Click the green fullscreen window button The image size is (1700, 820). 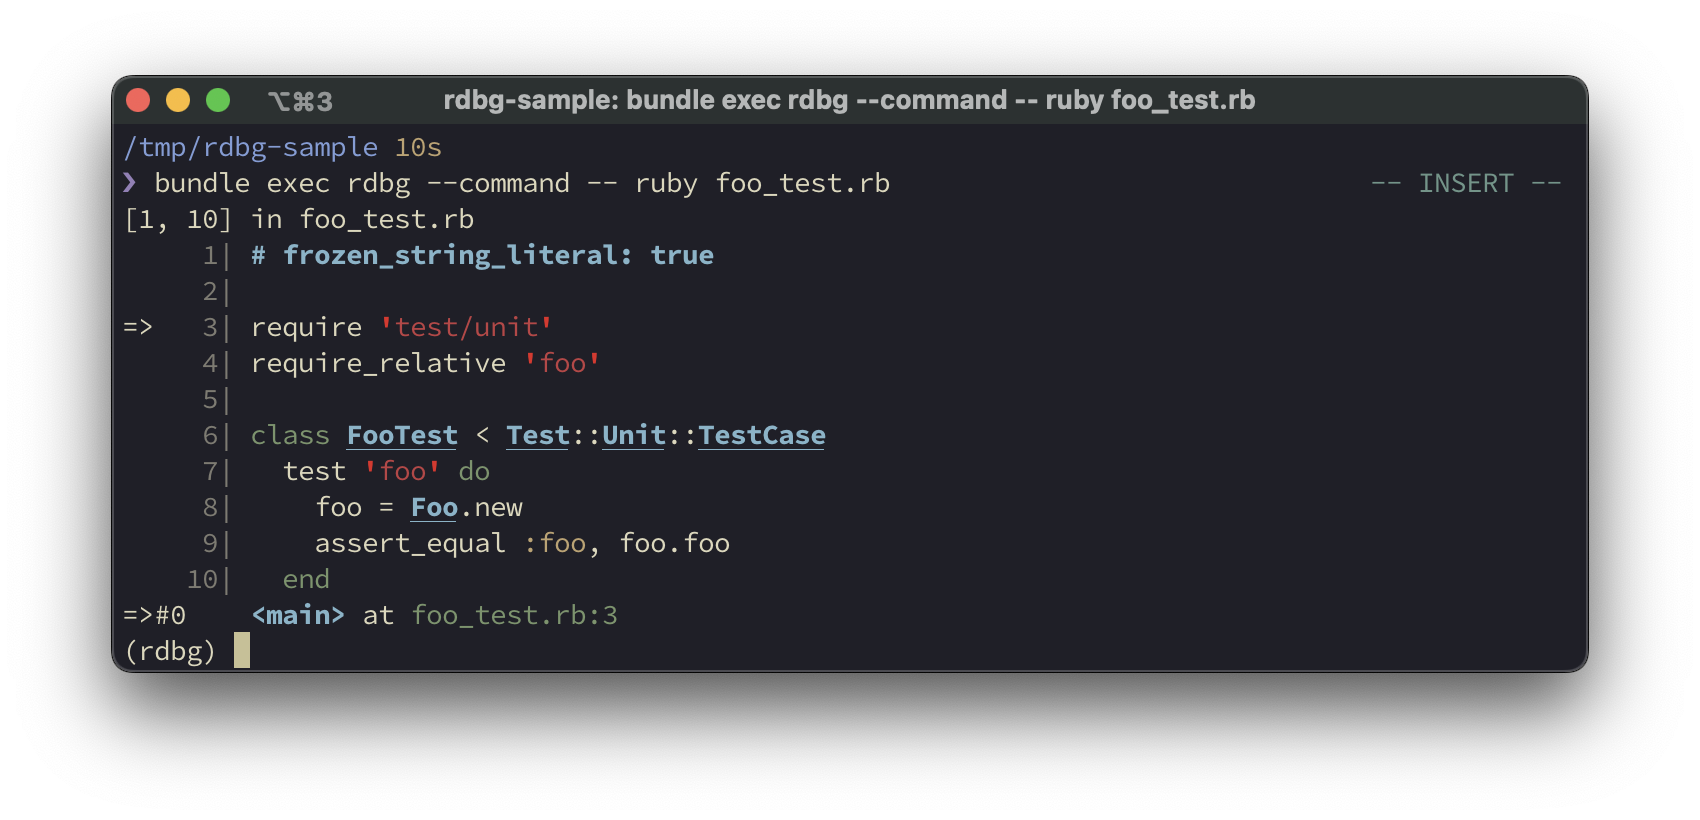(x=218, y=100)
